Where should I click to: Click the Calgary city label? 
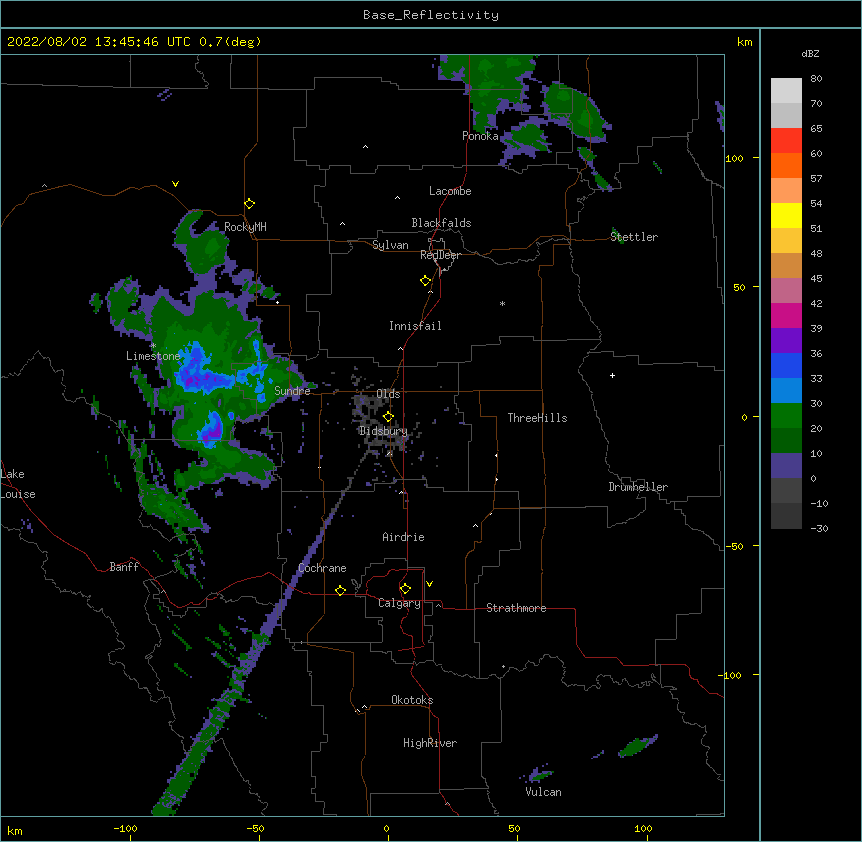tap(399, 603)
